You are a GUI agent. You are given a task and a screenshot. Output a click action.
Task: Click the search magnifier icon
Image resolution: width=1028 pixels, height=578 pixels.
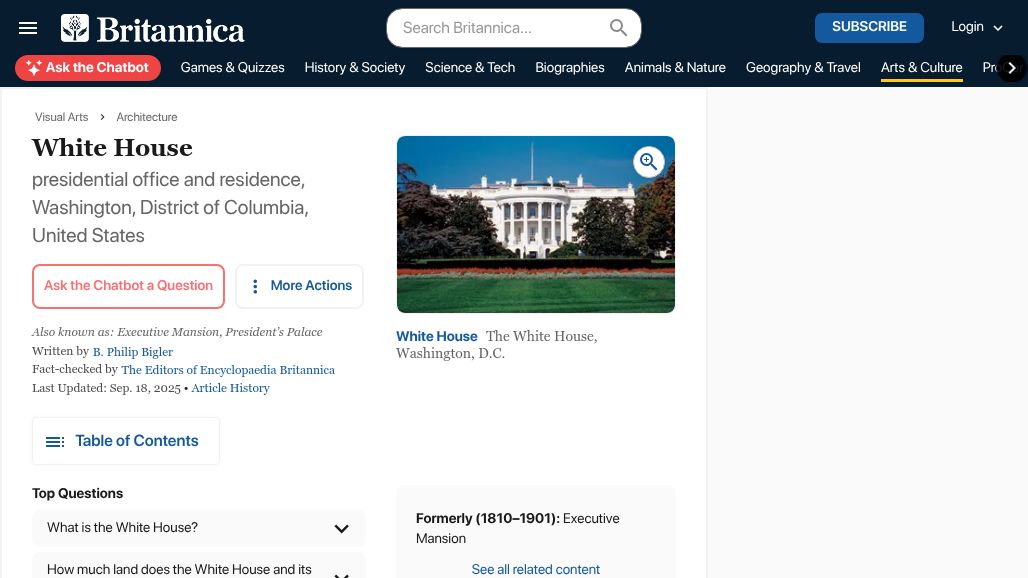(618, 28)
